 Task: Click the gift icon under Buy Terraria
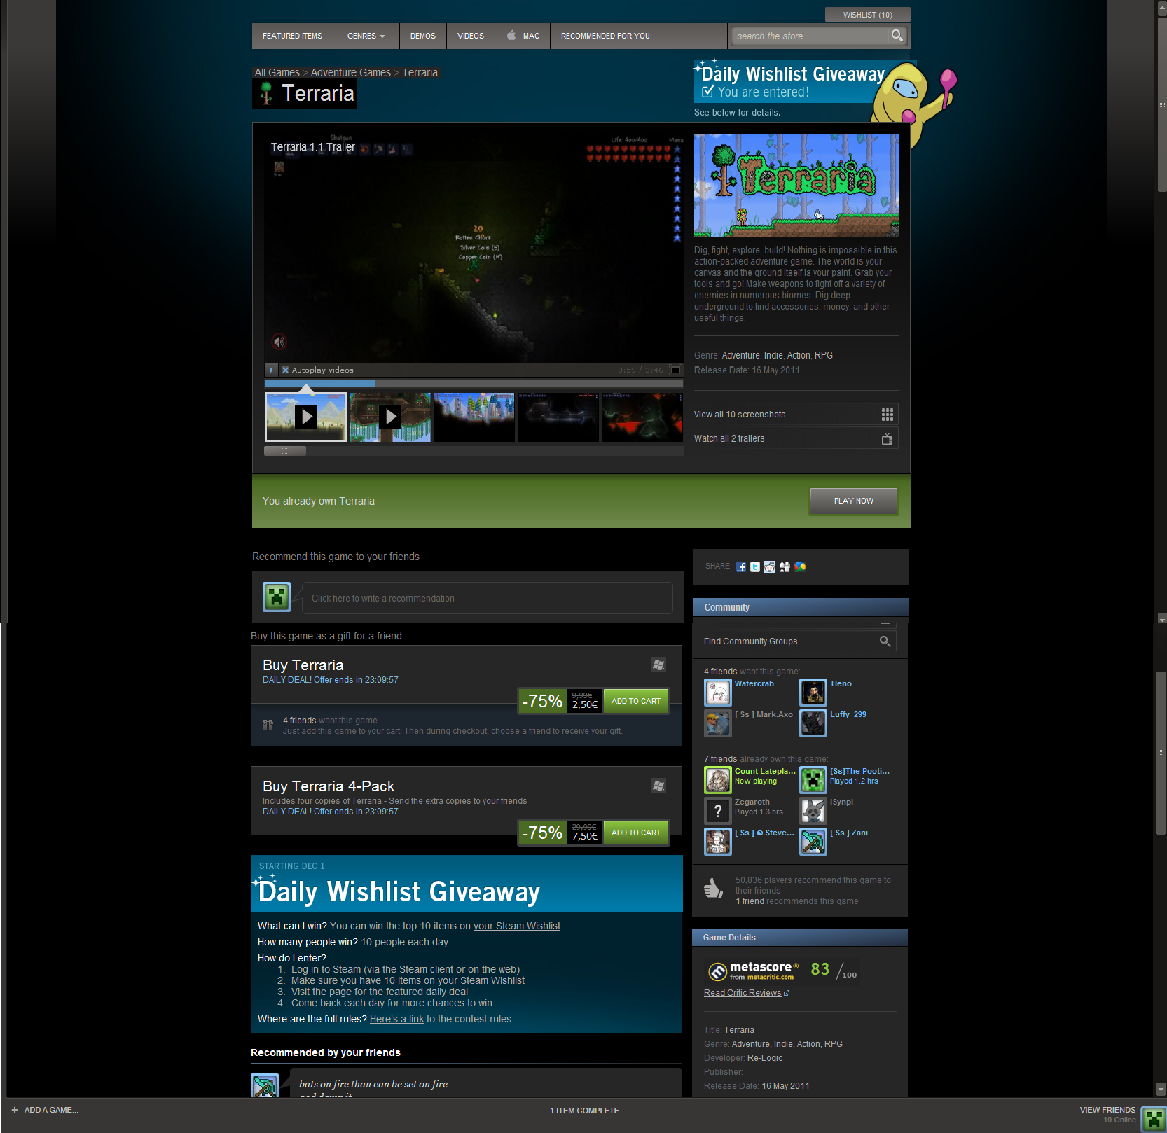pos(268,725)
